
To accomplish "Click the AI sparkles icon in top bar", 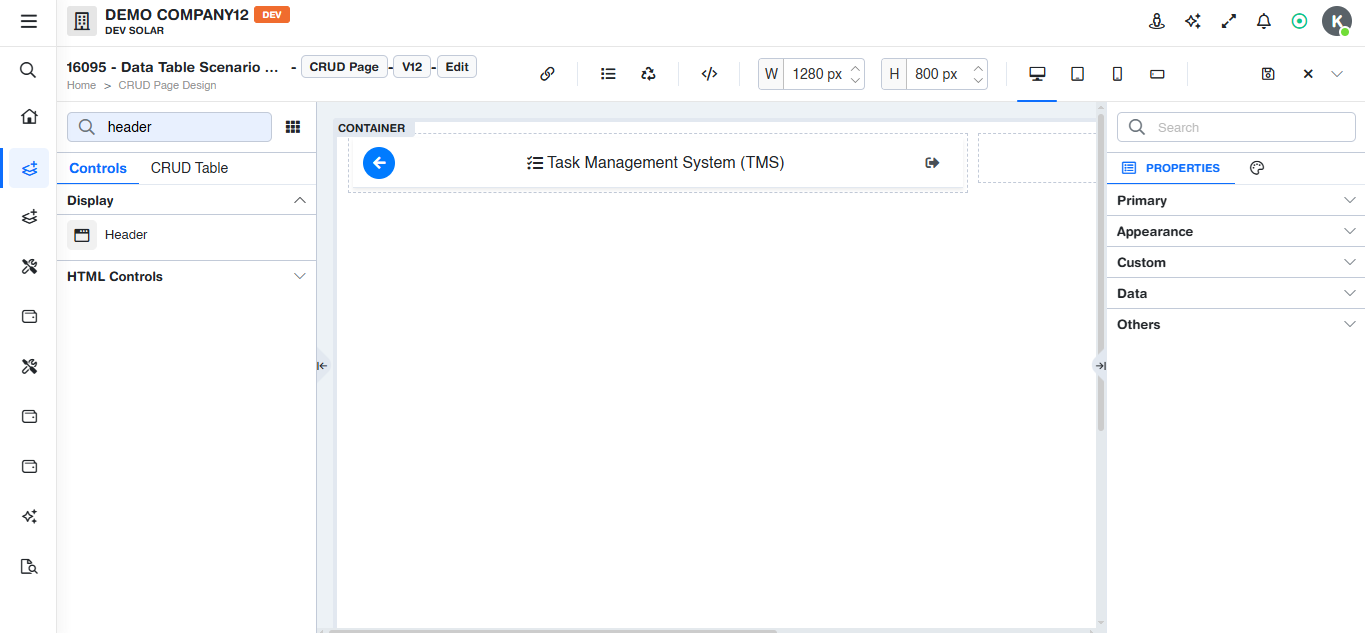I will [x=1192, y=21].
